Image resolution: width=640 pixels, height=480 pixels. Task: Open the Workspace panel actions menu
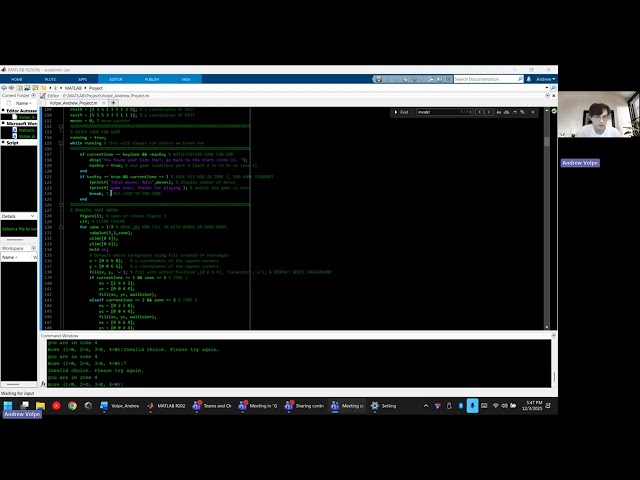[x=33, y=248]
